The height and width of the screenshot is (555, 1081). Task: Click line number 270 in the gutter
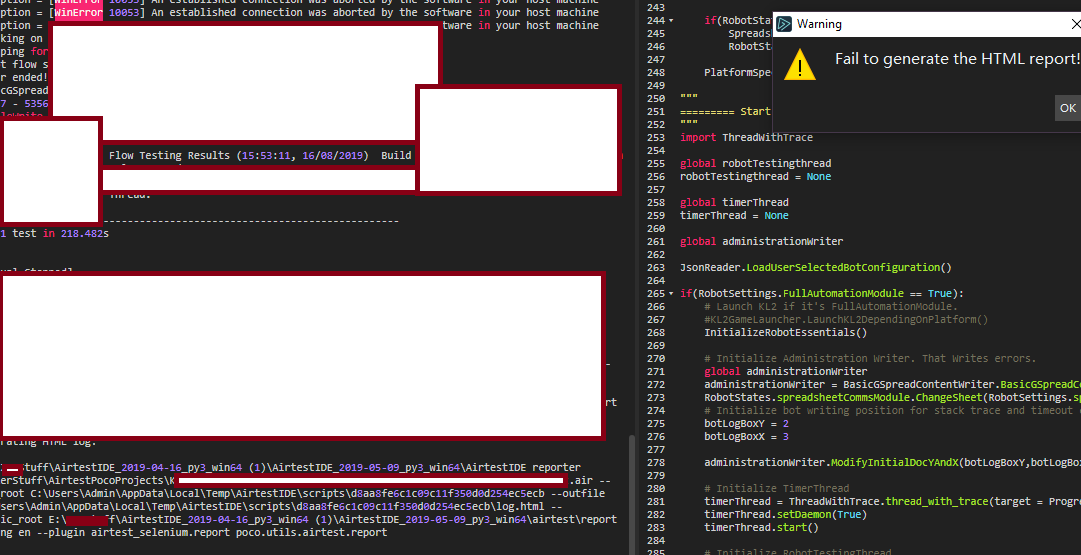coord(656,359)
